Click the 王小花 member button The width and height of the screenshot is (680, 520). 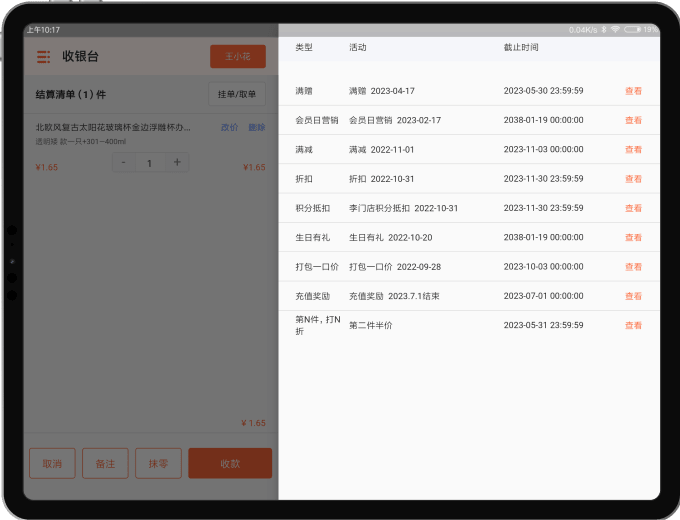point(237,57)
